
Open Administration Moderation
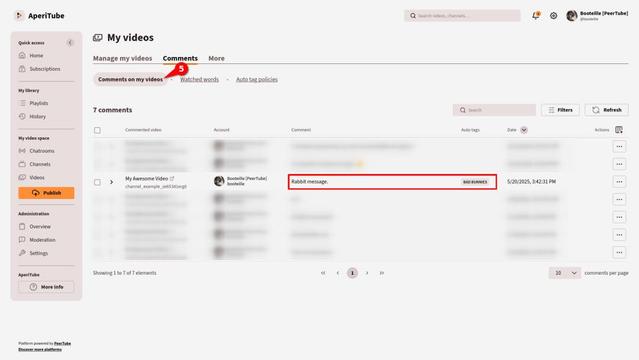pyautogui.click(x=37, y=240)
